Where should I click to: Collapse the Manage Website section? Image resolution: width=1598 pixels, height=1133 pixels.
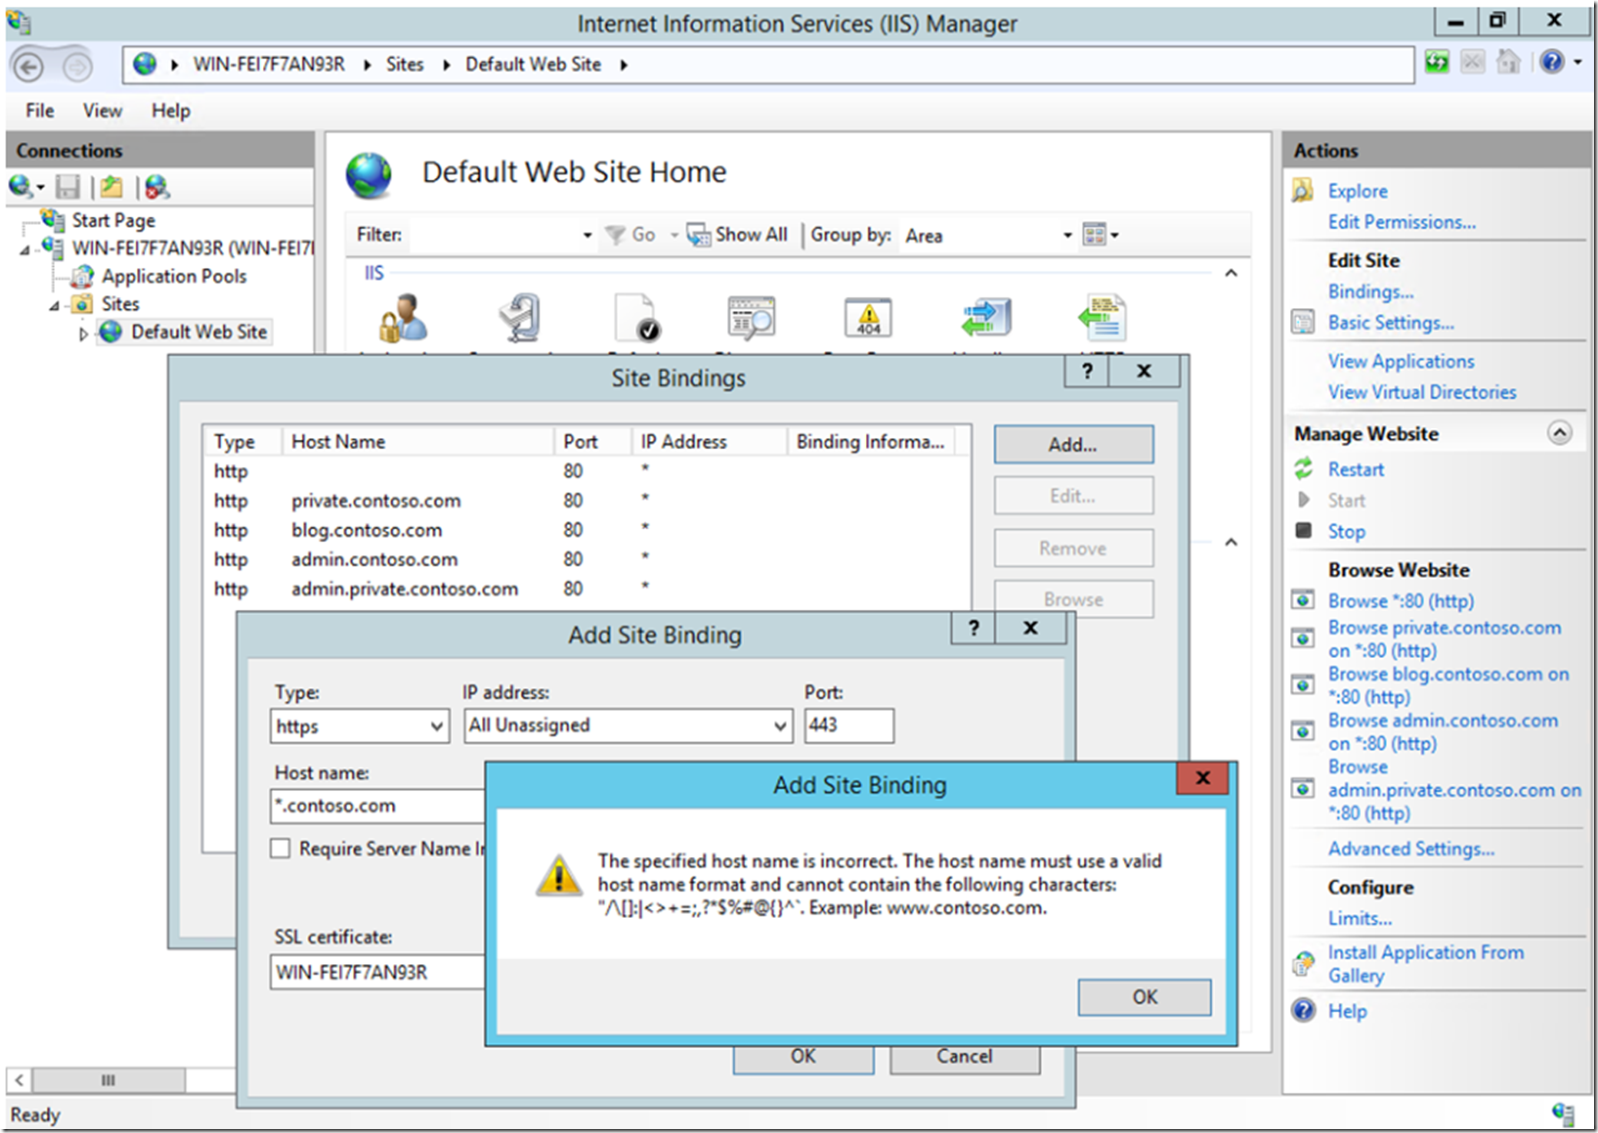pyautogui.click(x=1559, y=433)
